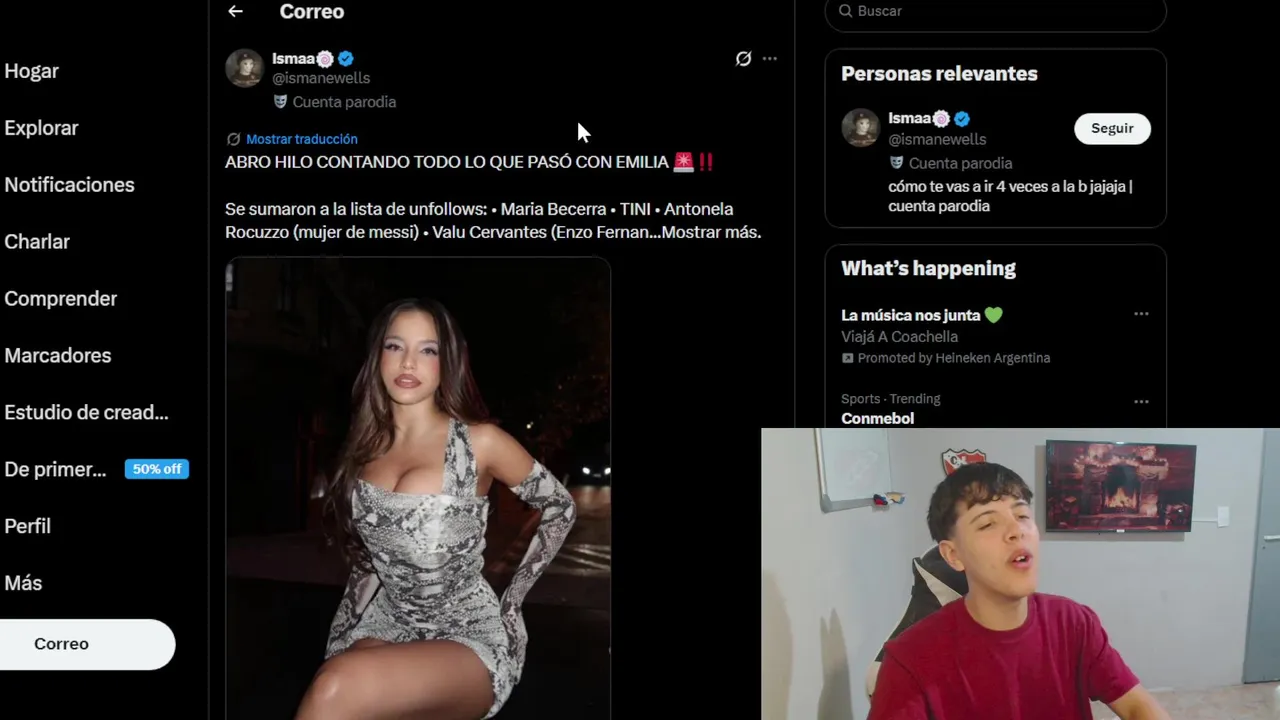This screenshot has width=1280, height=720.
Task: Click the Mostrar traducción link
Action: click(301, 139)
